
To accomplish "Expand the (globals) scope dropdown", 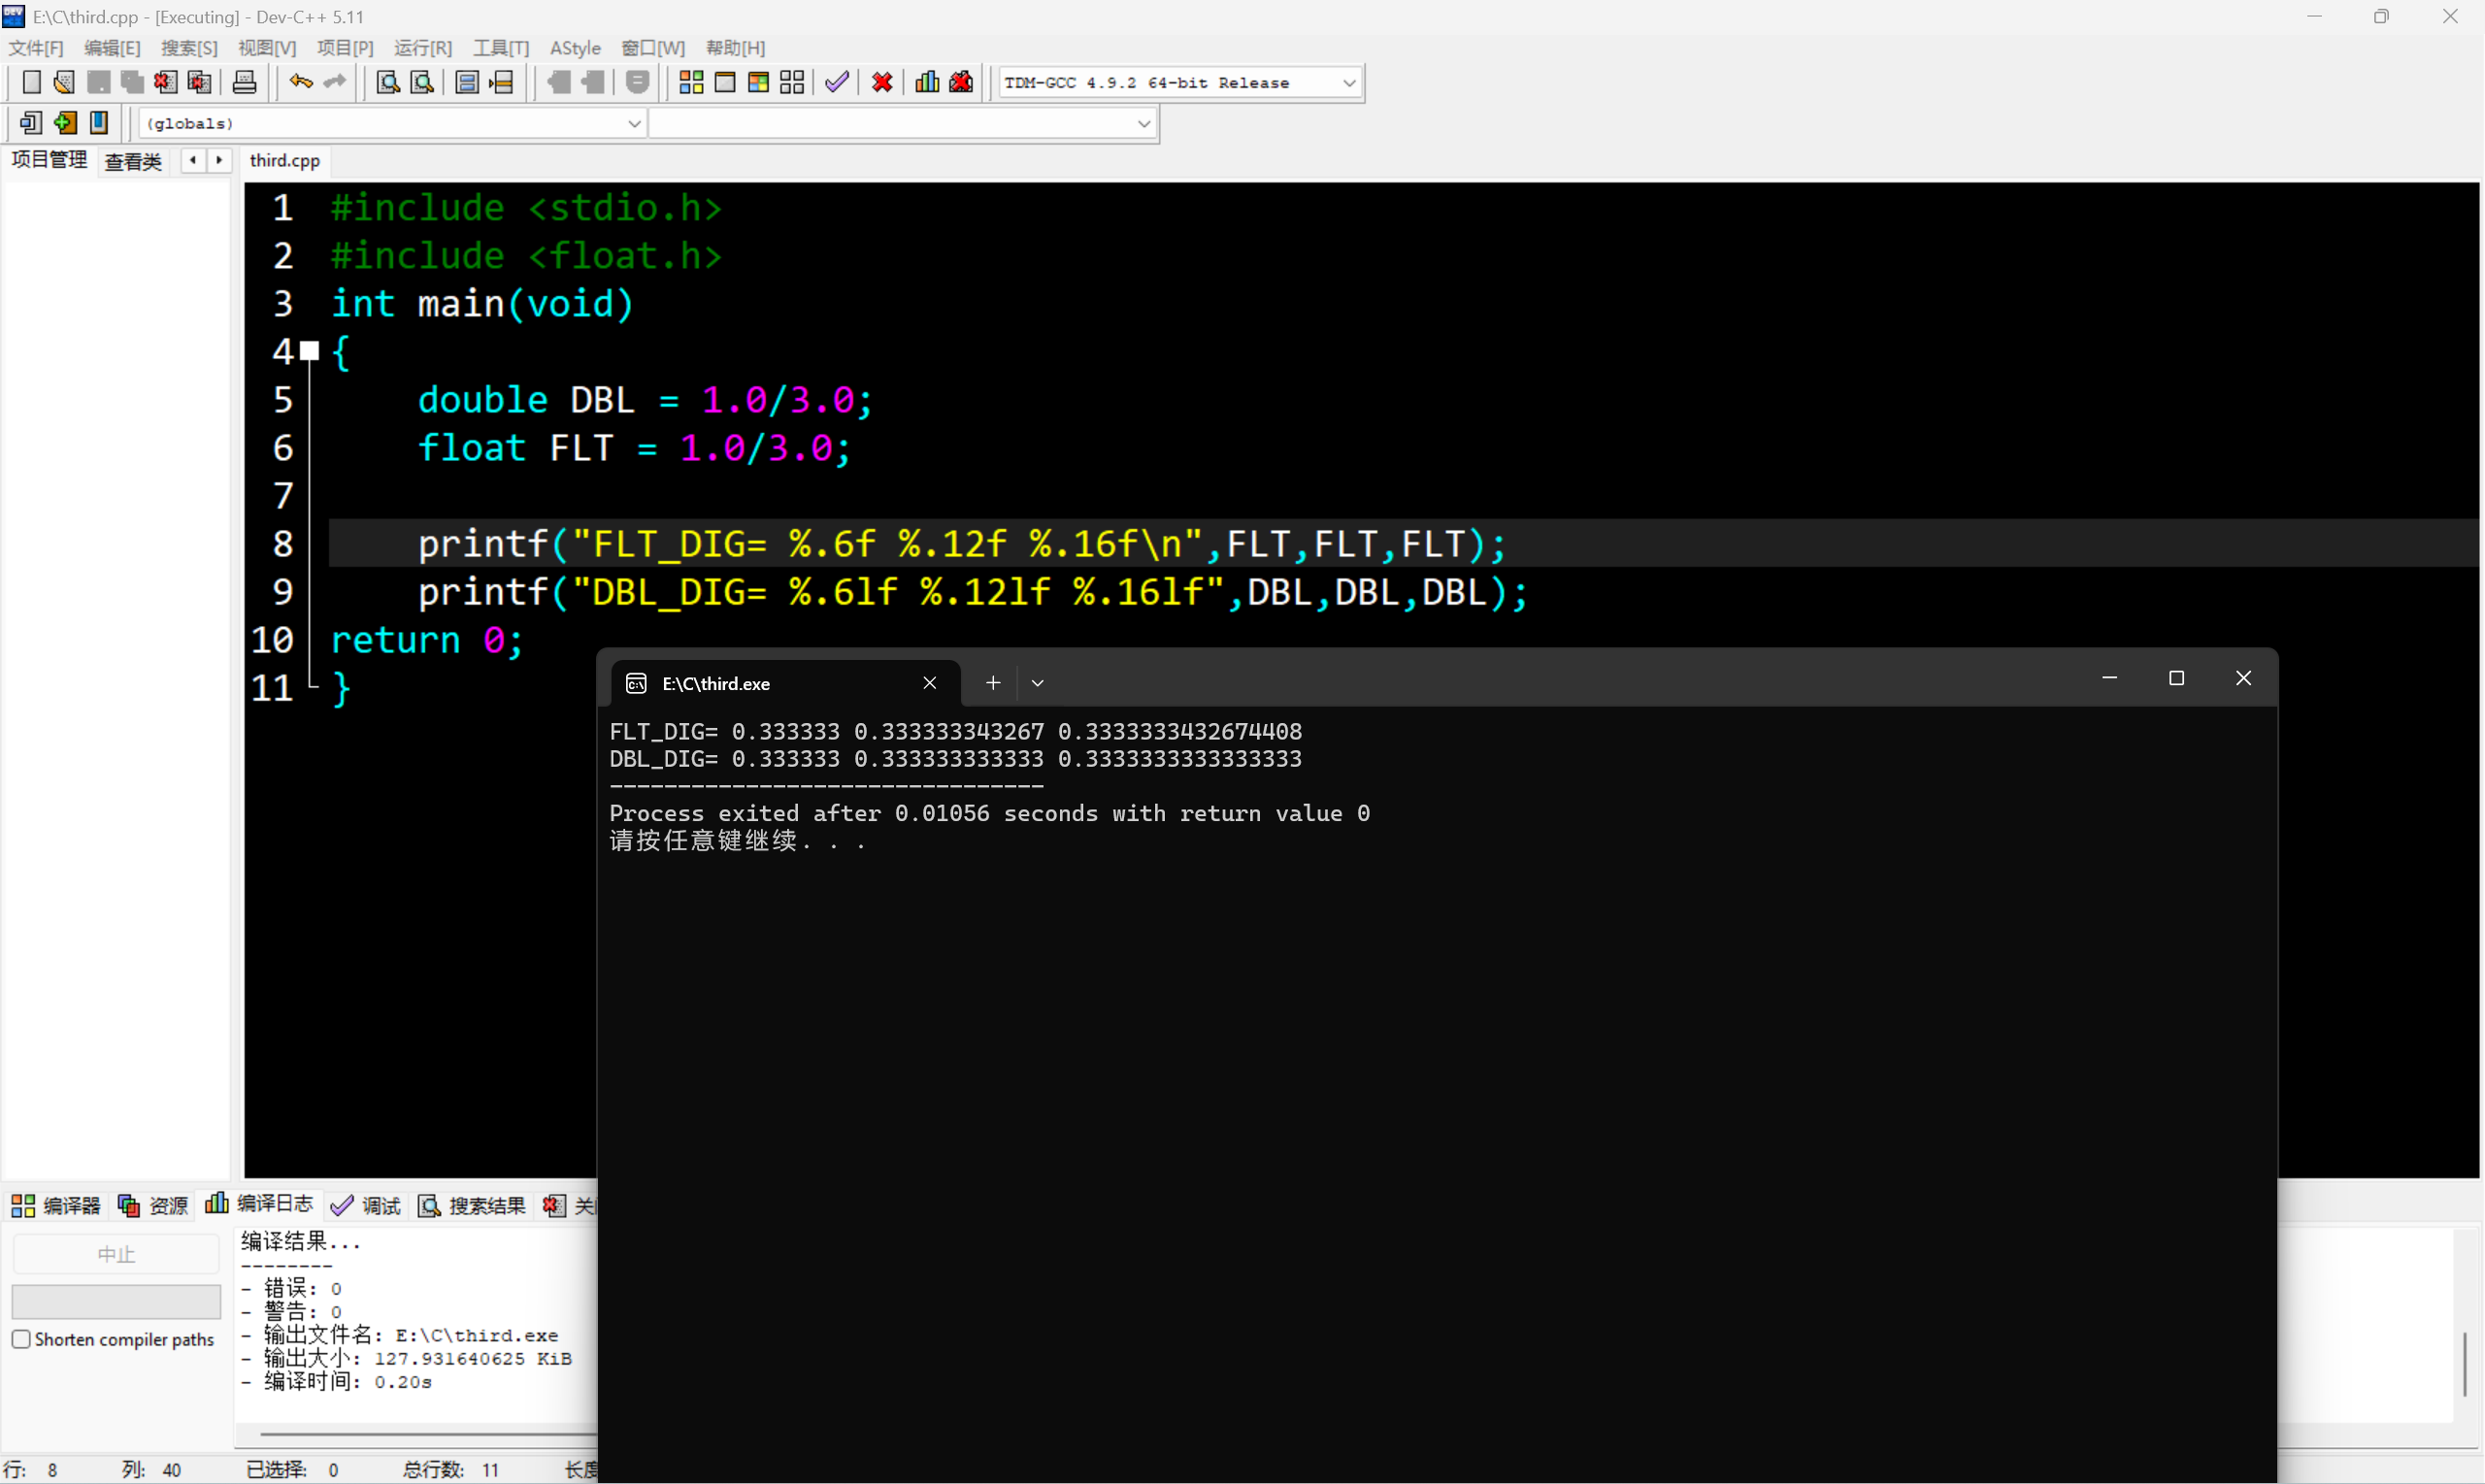I will point(634,124).
